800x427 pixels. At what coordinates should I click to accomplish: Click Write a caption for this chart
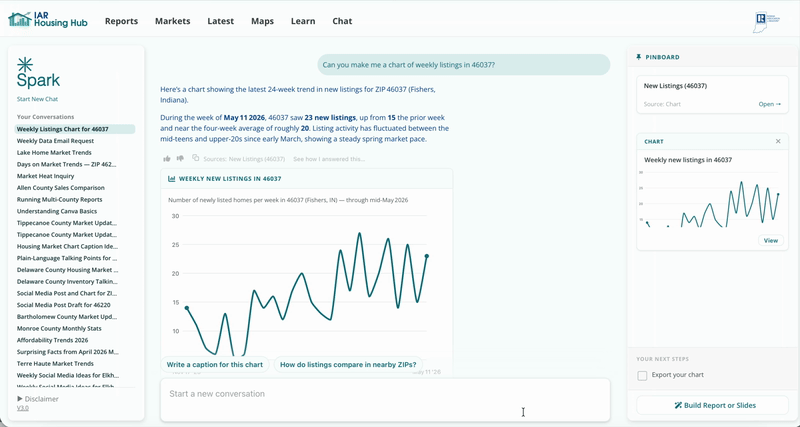tap(215, 364)
